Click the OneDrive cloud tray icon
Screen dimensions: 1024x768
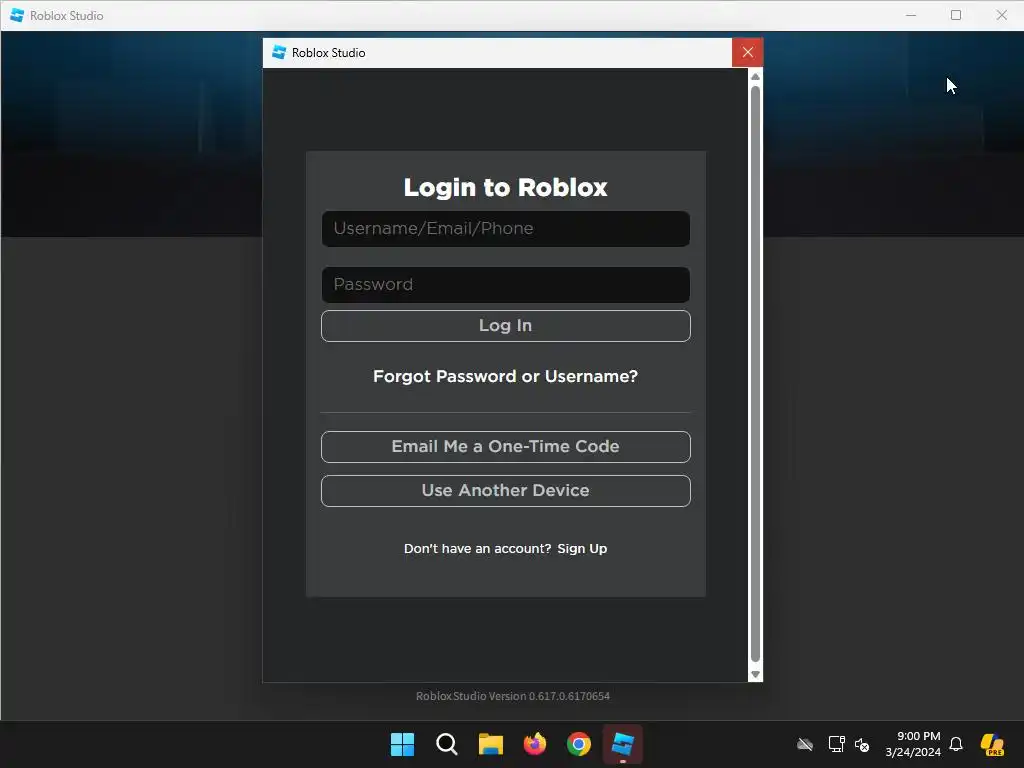click(805, 744)
